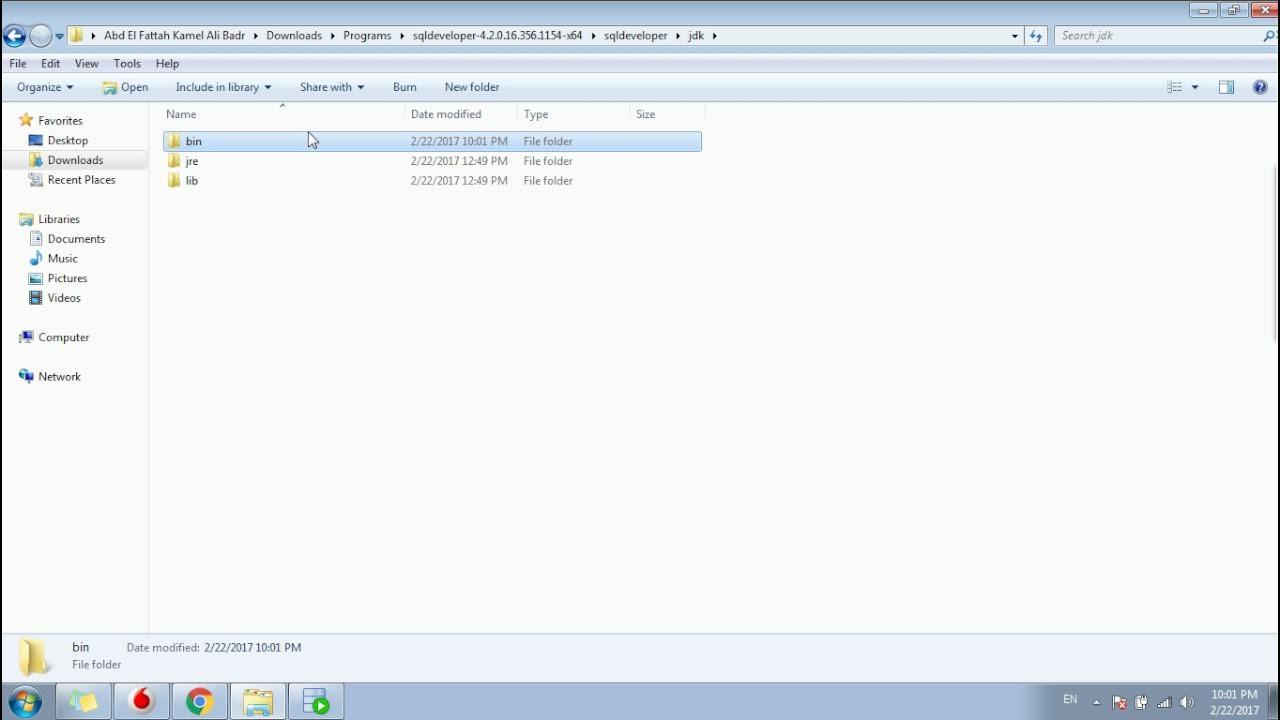Click the blue Help question icon

coord(1260,87)
